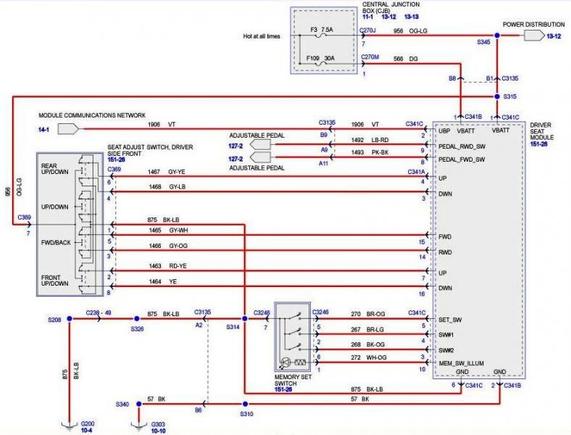Click the upper Adjustable Pedal connector symbol
Image resolution: width=571 pixels, height=435 pixels.
coord(261,145)
